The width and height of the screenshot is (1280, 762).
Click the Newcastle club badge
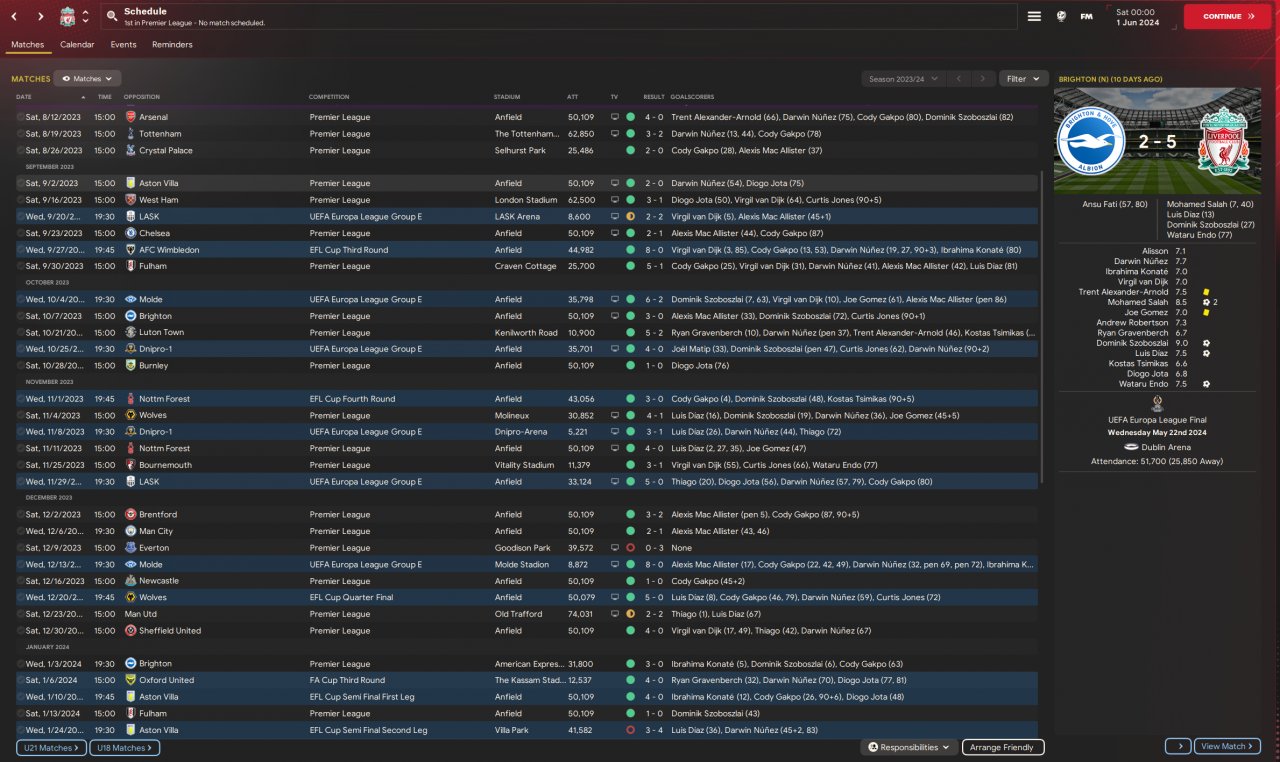(131, 581)
